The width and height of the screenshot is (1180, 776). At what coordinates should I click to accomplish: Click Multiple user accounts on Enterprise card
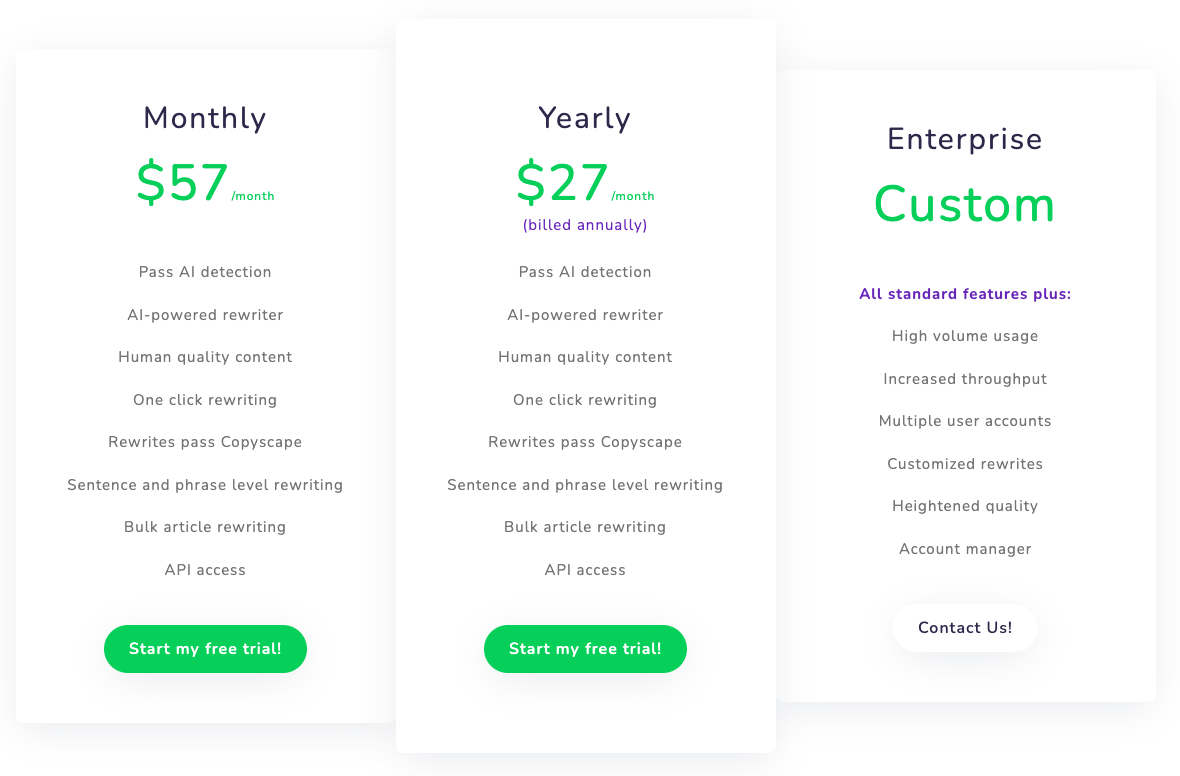[x=964, y=421]
